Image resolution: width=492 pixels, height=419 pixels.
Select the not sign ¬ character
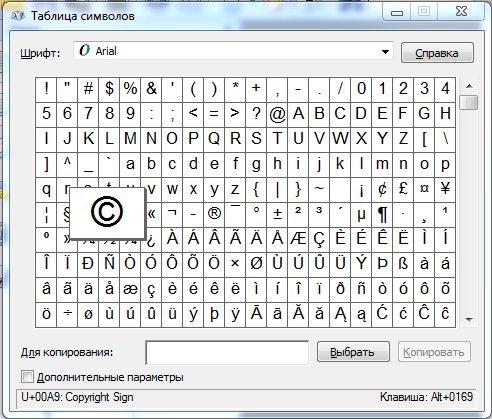172,214
